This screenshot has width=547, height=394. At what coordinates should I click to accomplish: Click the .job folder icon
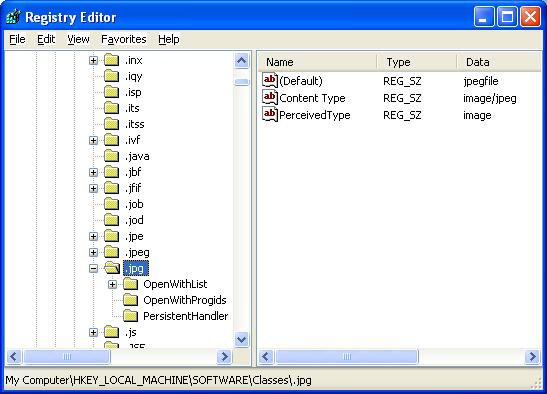tap(111, 204)
